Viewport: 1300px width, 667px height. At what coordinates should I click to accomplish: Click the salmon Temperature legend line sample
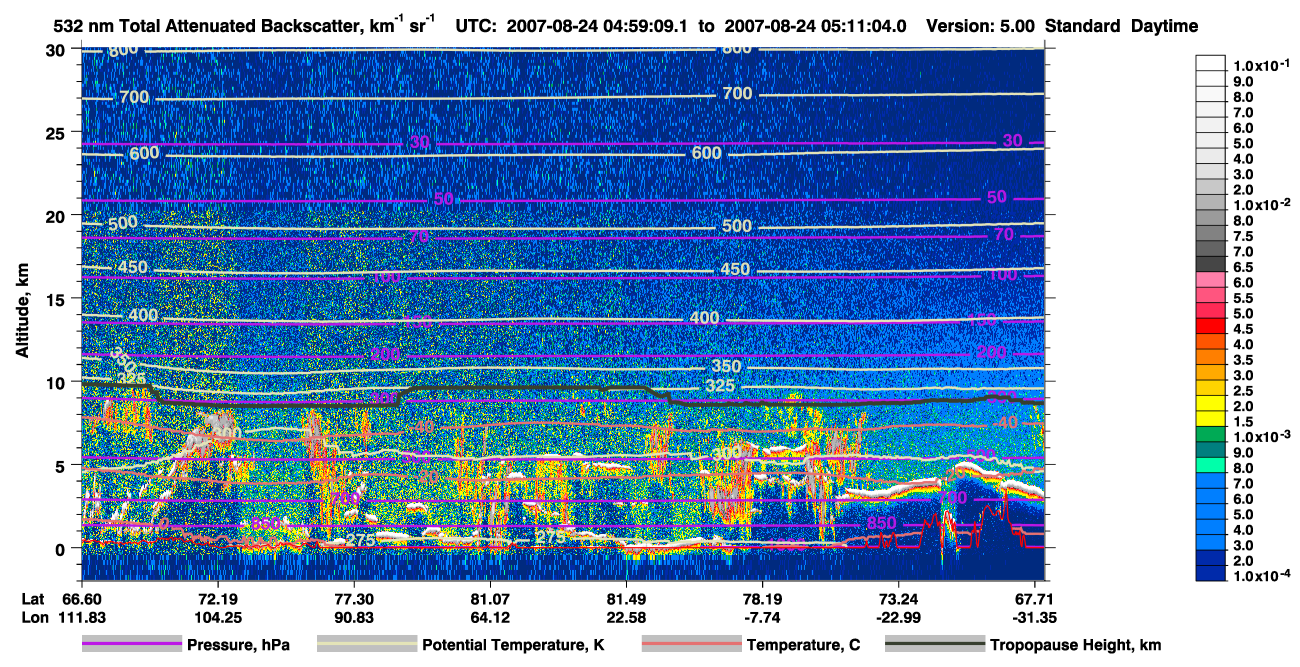coord(692,645)
